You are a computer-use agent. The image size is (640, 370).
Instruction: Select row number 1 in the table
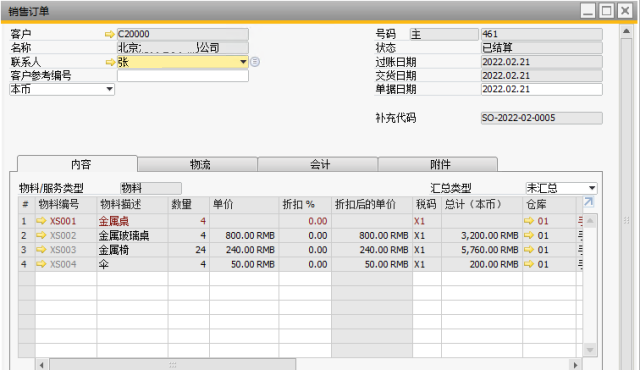point(27,221)
